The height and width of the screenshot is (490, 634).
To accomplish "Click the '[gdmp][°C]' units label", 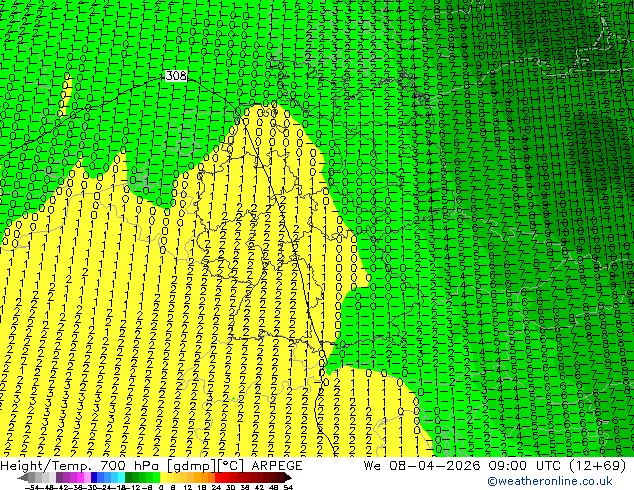I will pyautogui.click(x=206, y=466).
